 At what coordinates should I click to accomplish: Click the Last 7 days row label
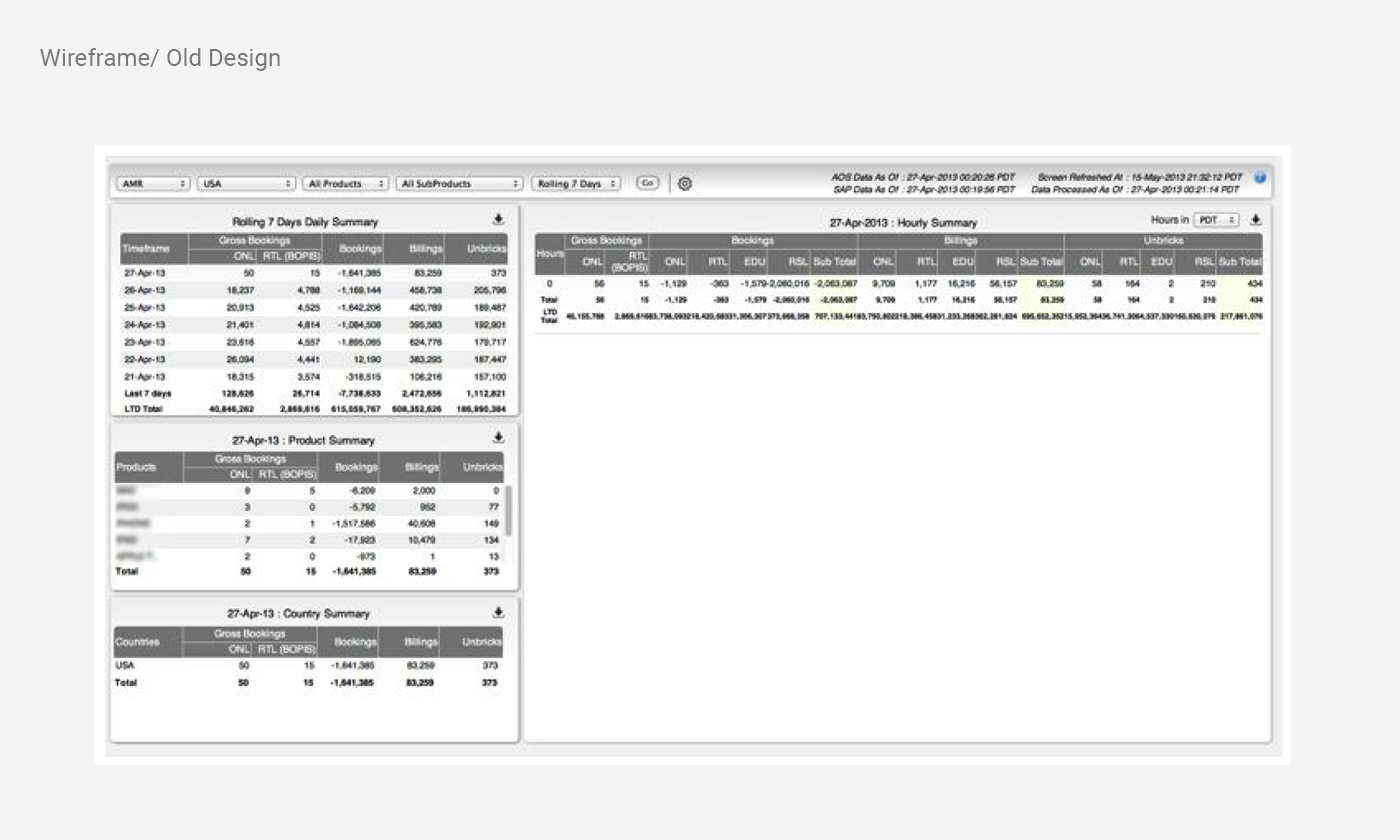click(x=147, y=394)
